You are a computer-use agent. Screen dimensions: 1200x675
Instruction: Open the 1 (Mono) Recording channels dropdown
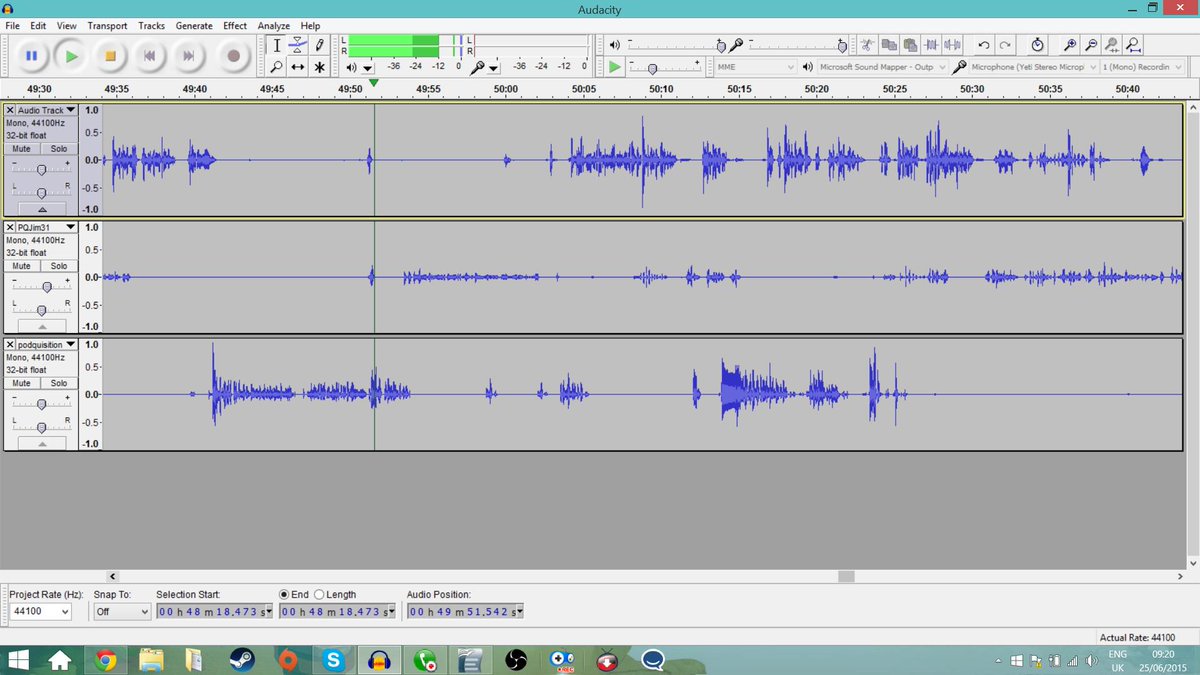(x=1141, y=67)
